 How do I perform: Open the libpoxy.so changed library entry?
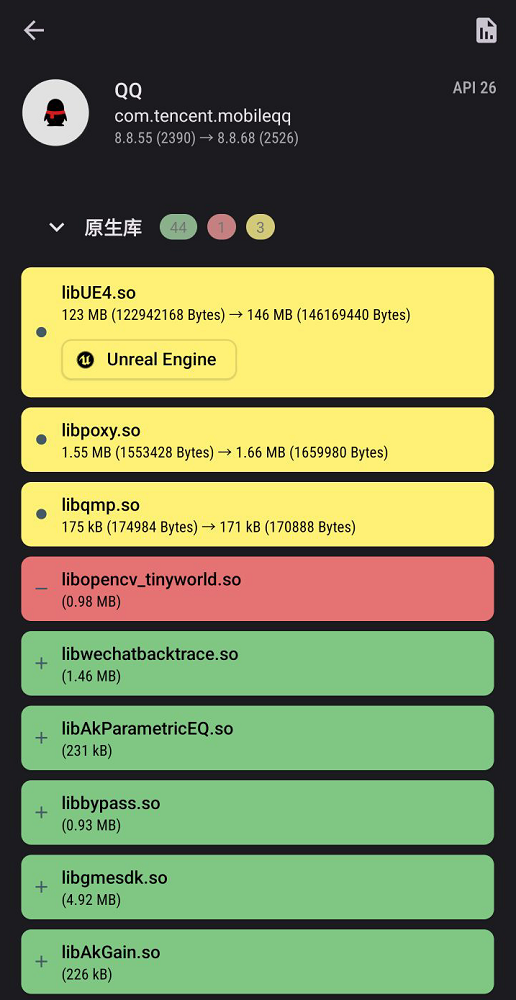coord(258,440)
